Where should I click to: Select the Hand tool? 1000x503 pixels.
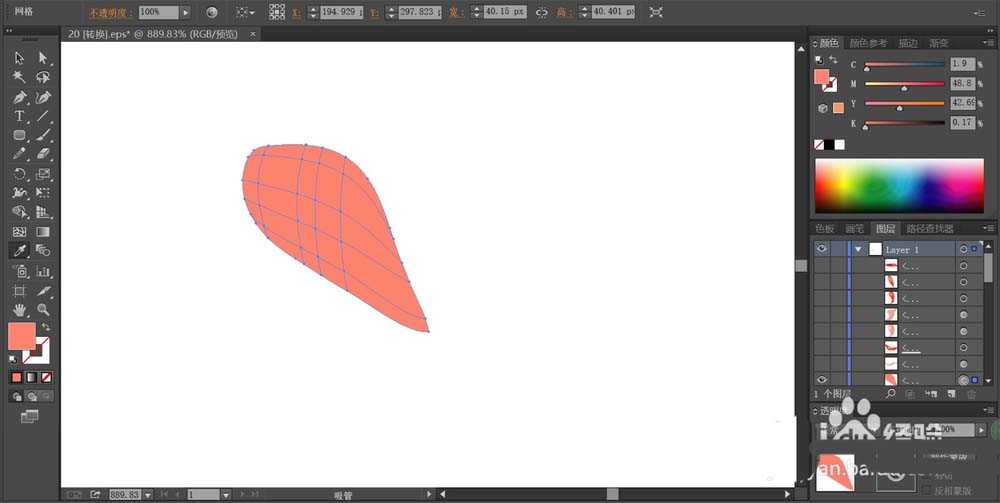pyautogui.click(x=19, y=310)
